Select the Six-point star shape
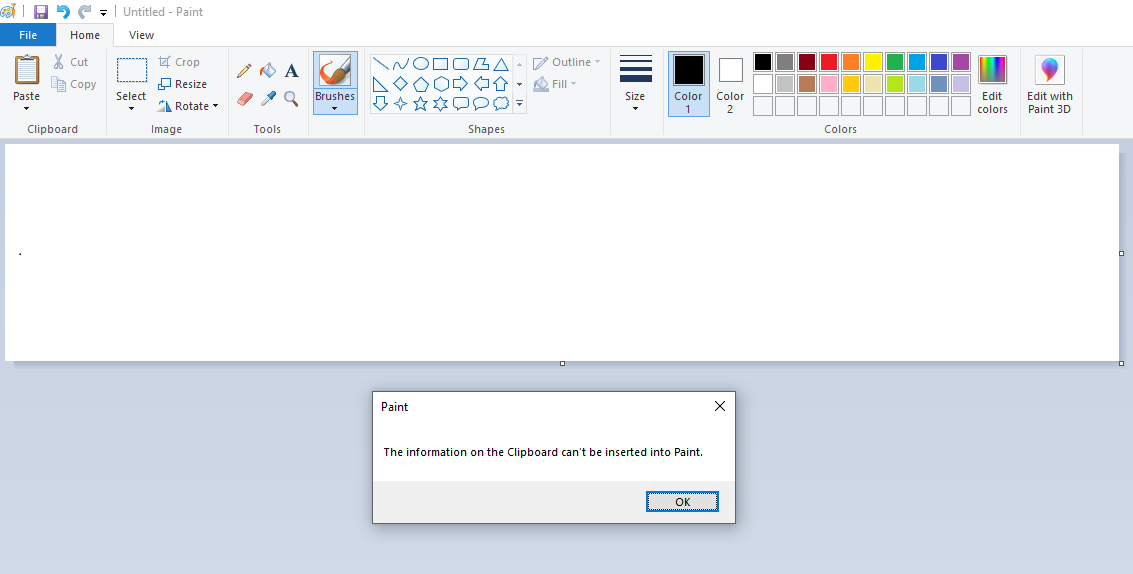 [x=441, y=104]
